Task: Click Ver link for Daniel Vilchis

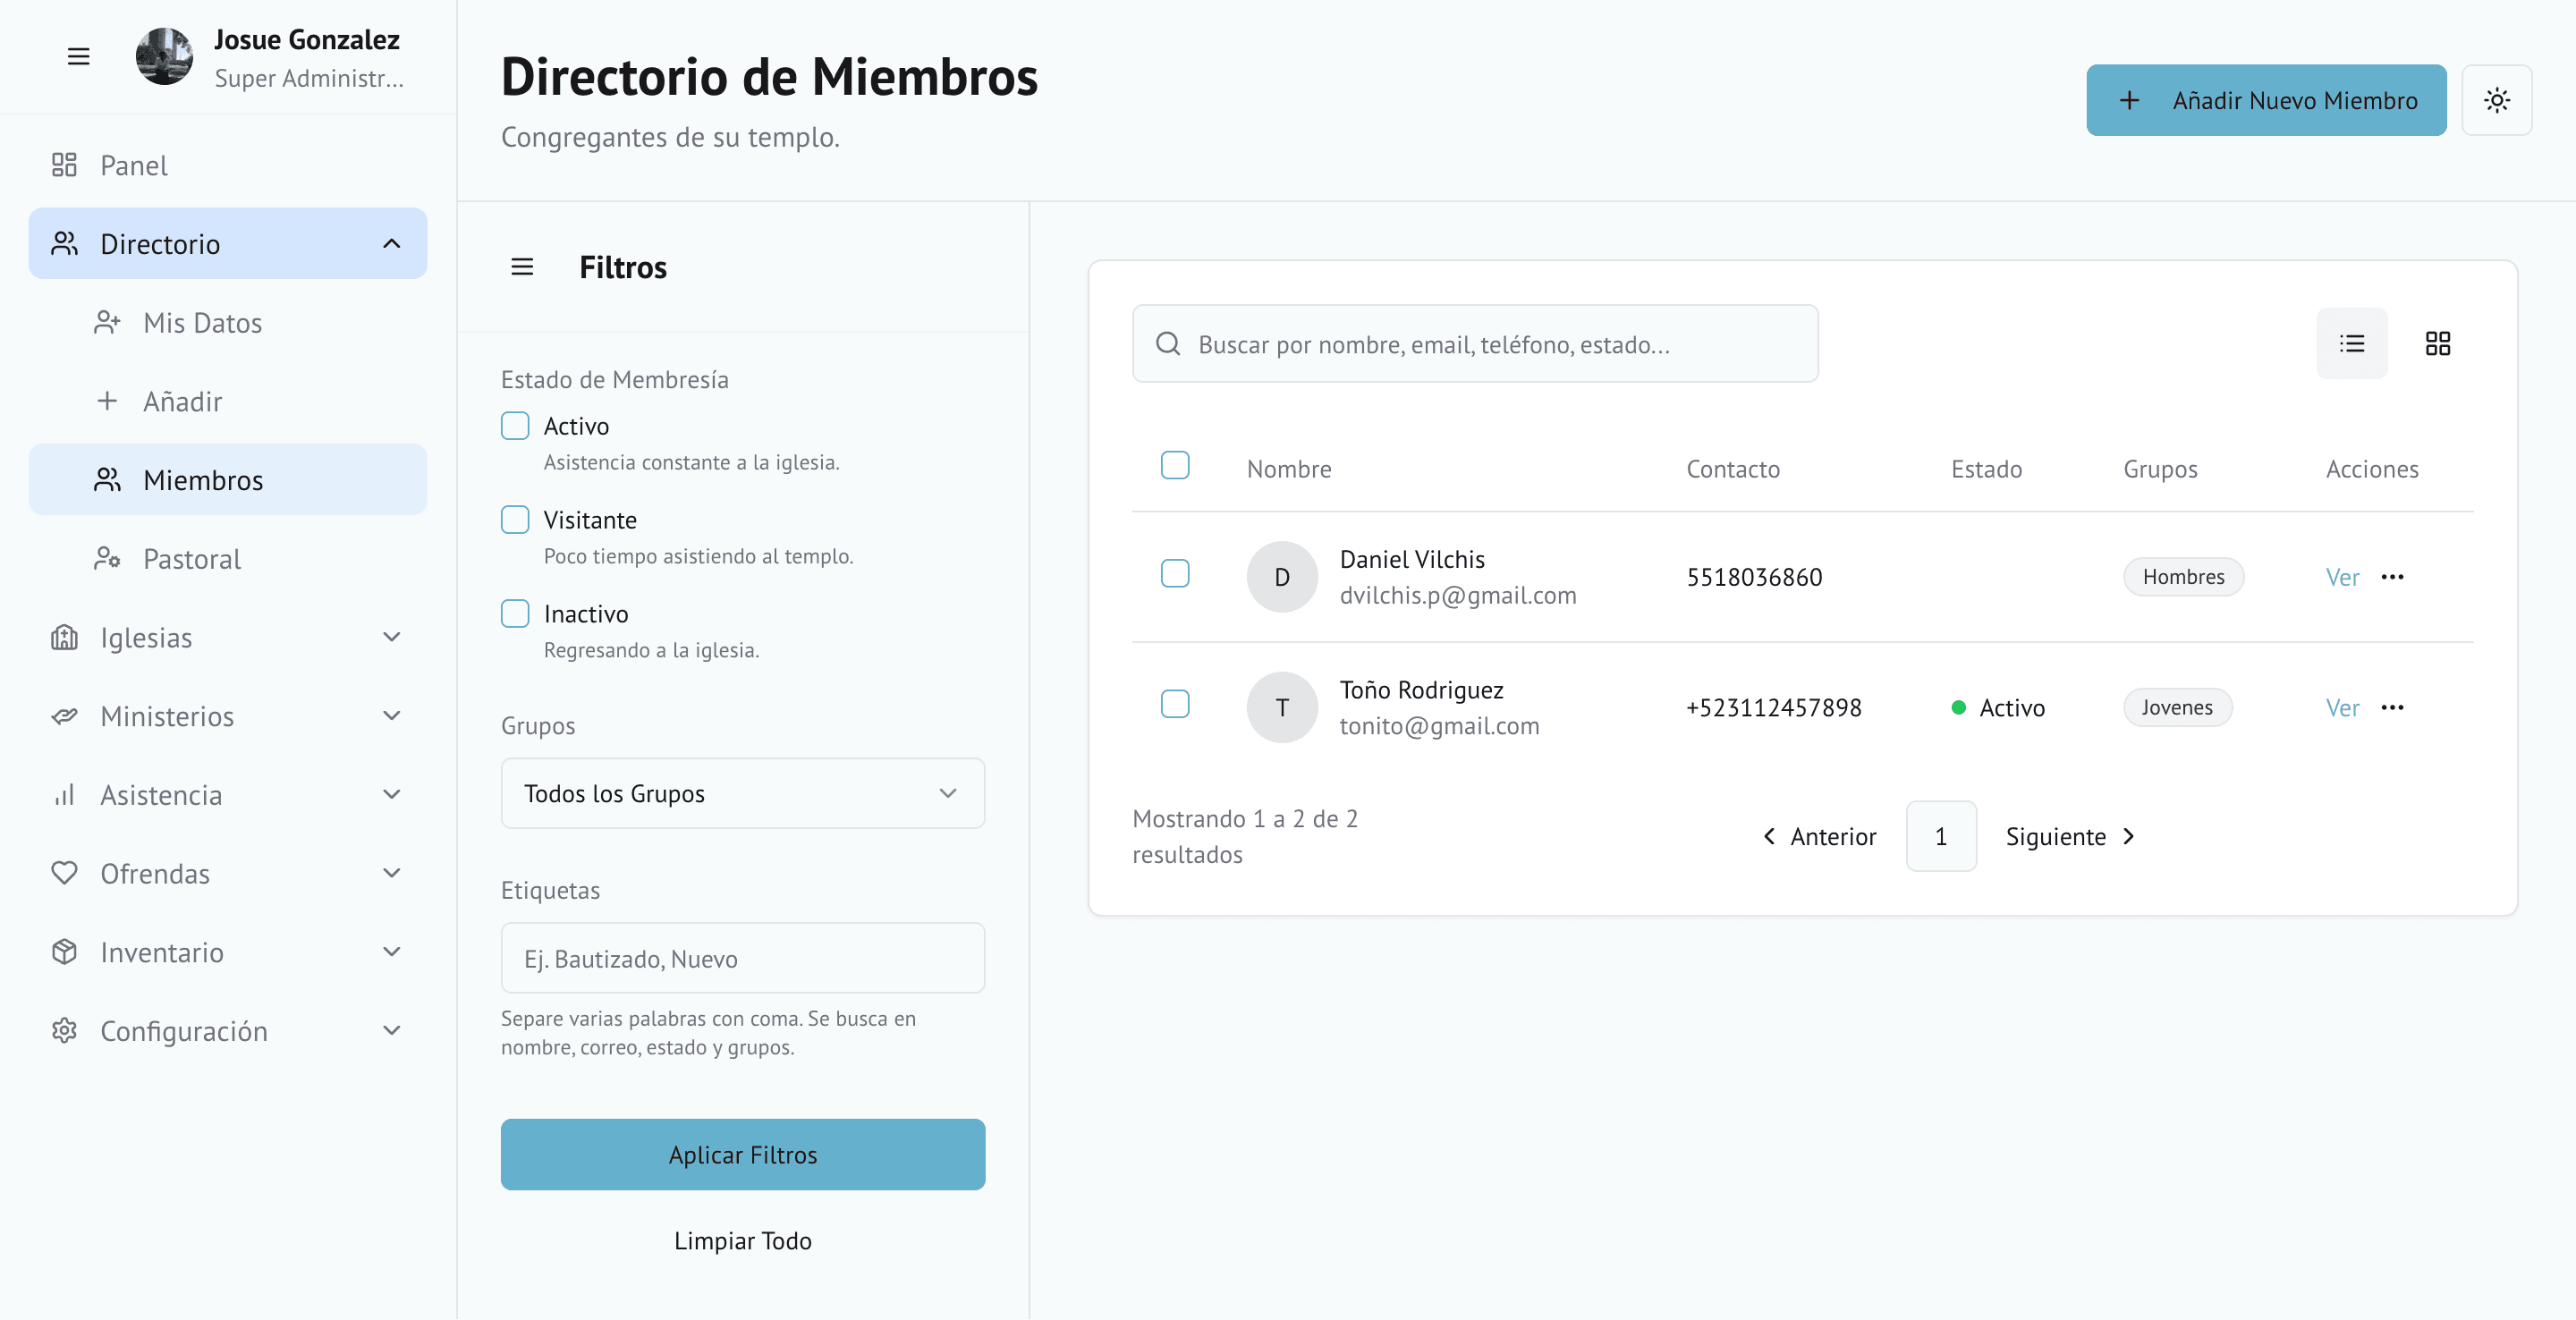Action: pos(2342,578)
